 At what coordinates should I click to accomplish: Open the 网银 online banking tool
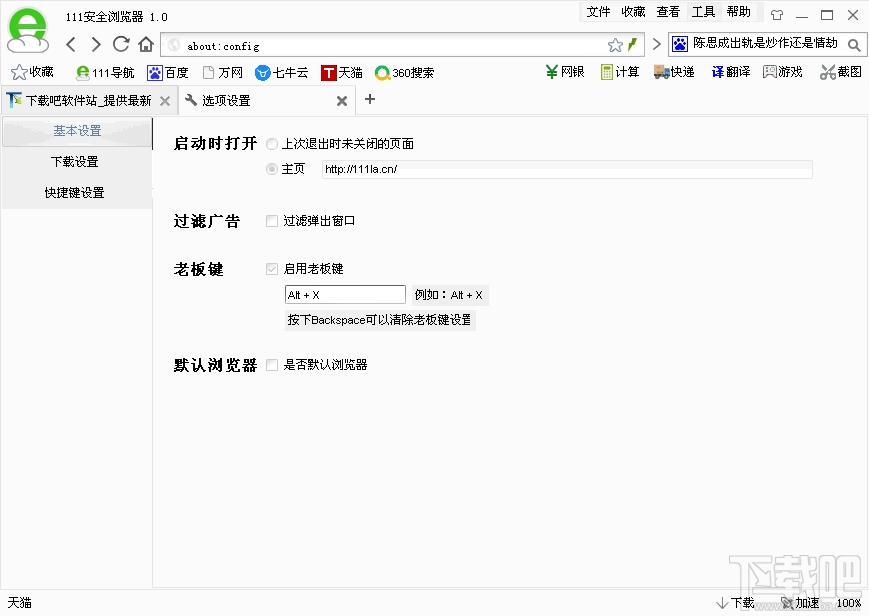coord(564,71)
